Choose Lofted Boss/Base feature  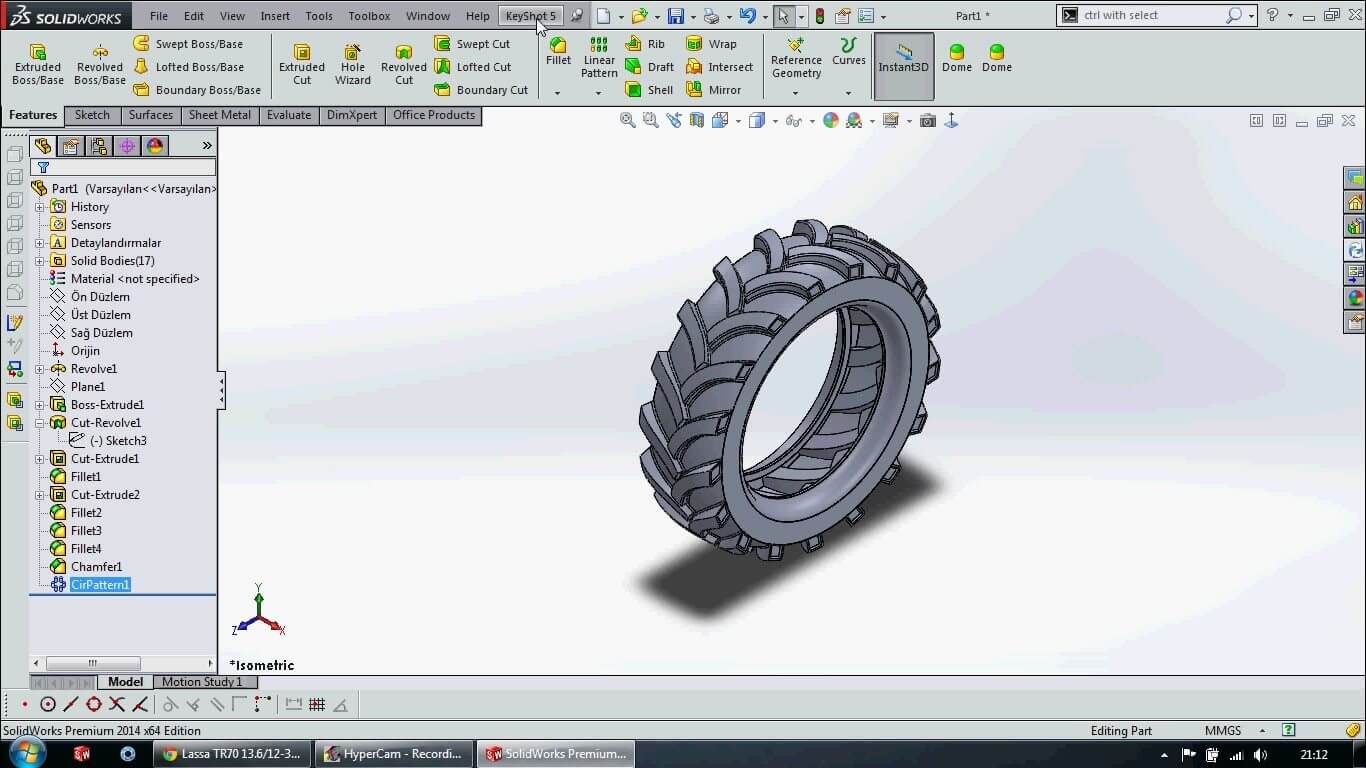188,67
